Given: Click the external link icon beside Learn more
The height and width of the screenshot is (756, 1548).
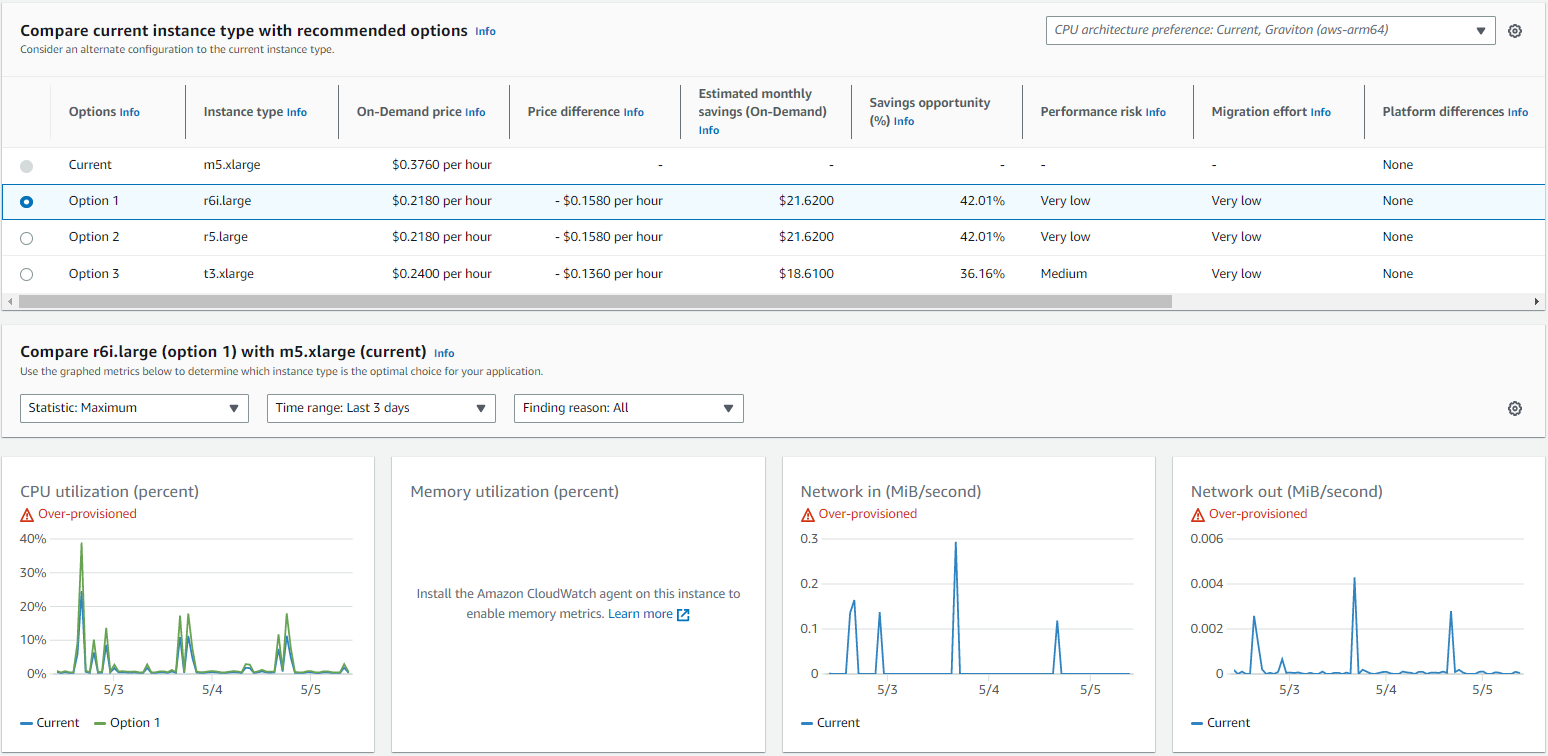Looking at the screenshot, I should tap(683, 614).
